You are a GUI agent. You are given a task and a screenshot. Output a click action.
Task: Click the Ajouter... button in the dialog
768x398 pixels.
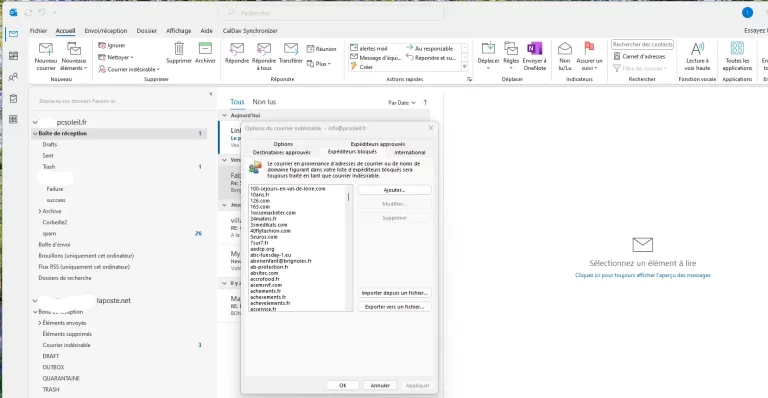pyautogui.click(x=394, y=190)
